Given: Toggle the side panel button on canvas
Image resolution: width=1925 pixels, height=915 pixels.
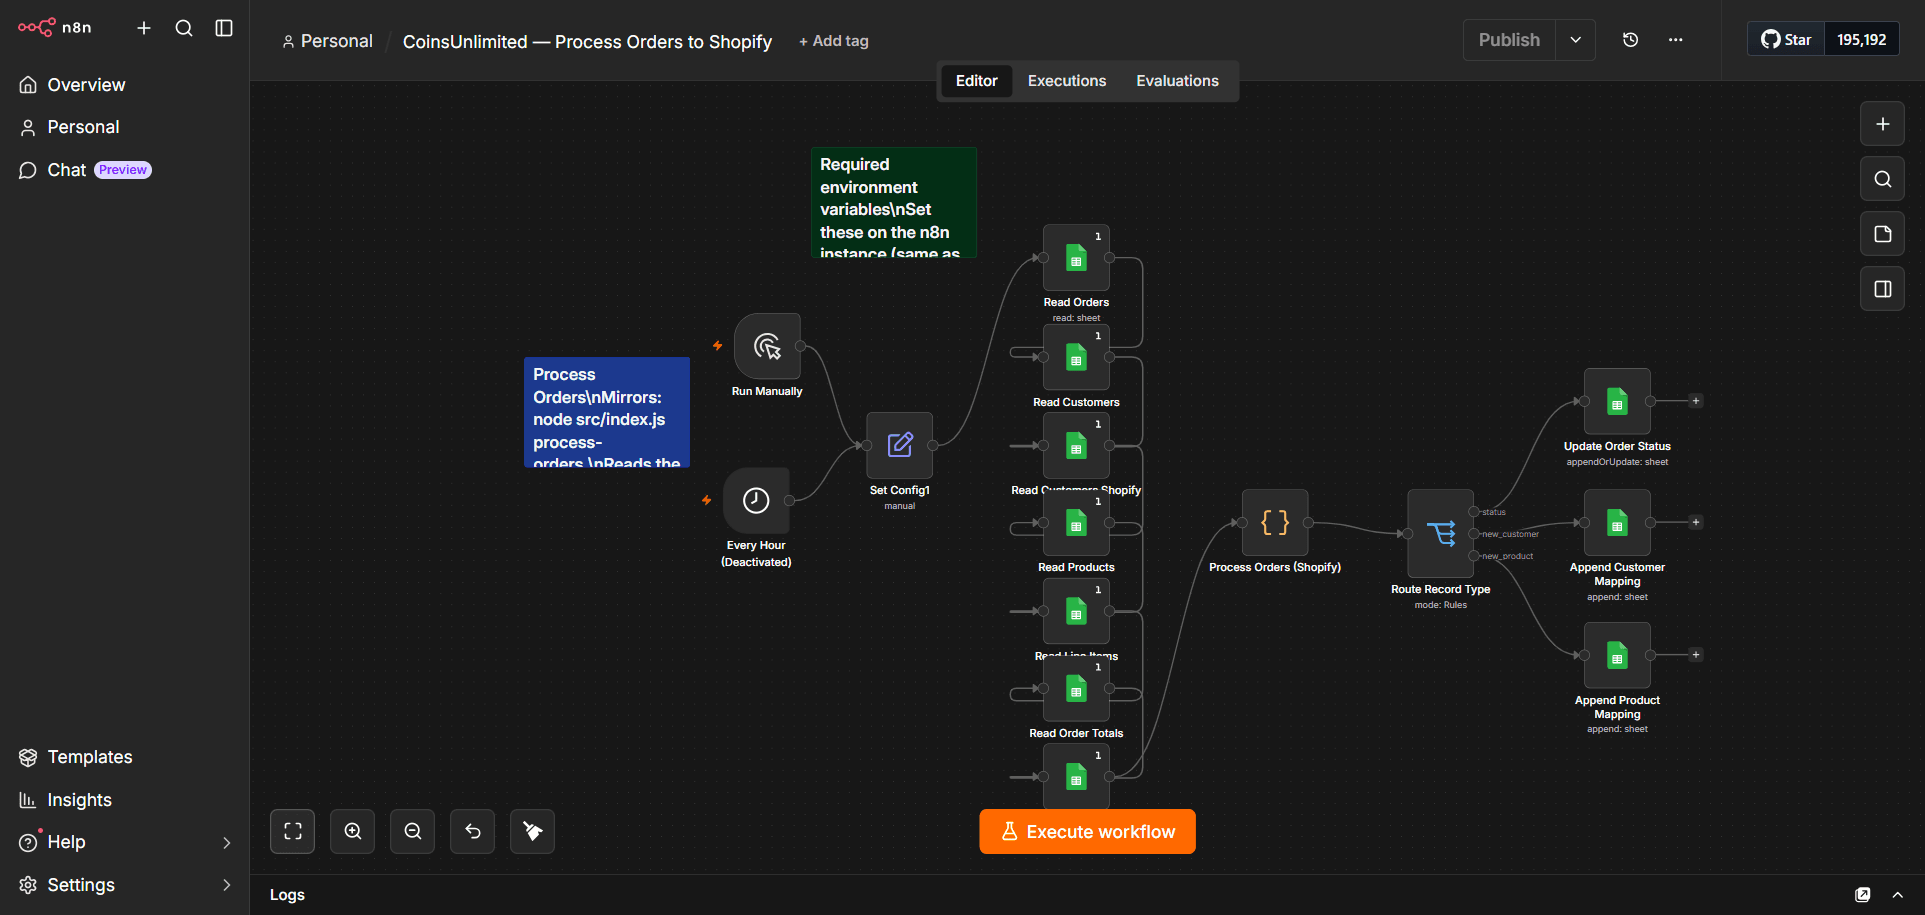Looking at the screenshot, I should click(1882, 289).
